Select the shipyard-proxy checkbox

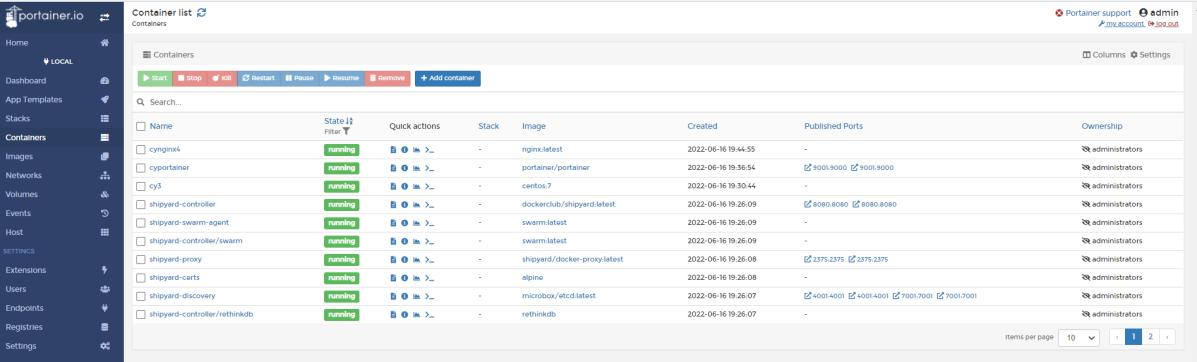click(x=140, y=260)
